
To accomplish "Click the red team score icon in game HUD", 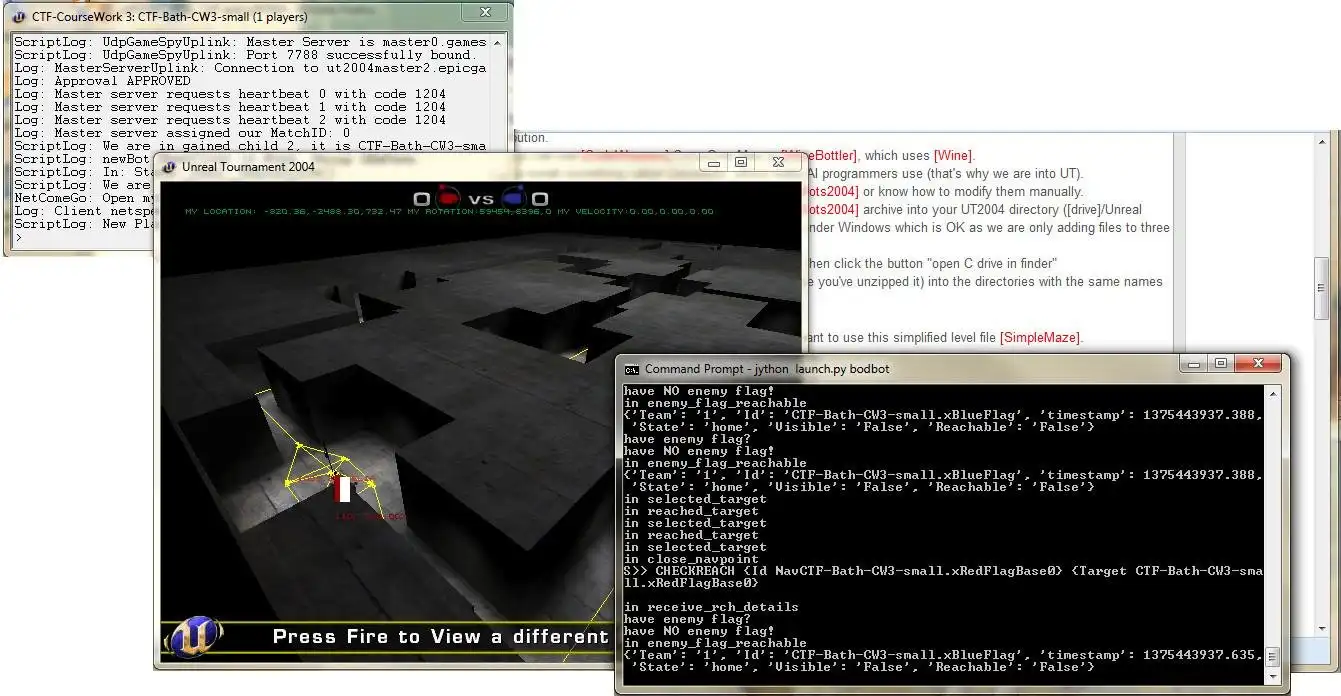I will [x=447, y=198].
